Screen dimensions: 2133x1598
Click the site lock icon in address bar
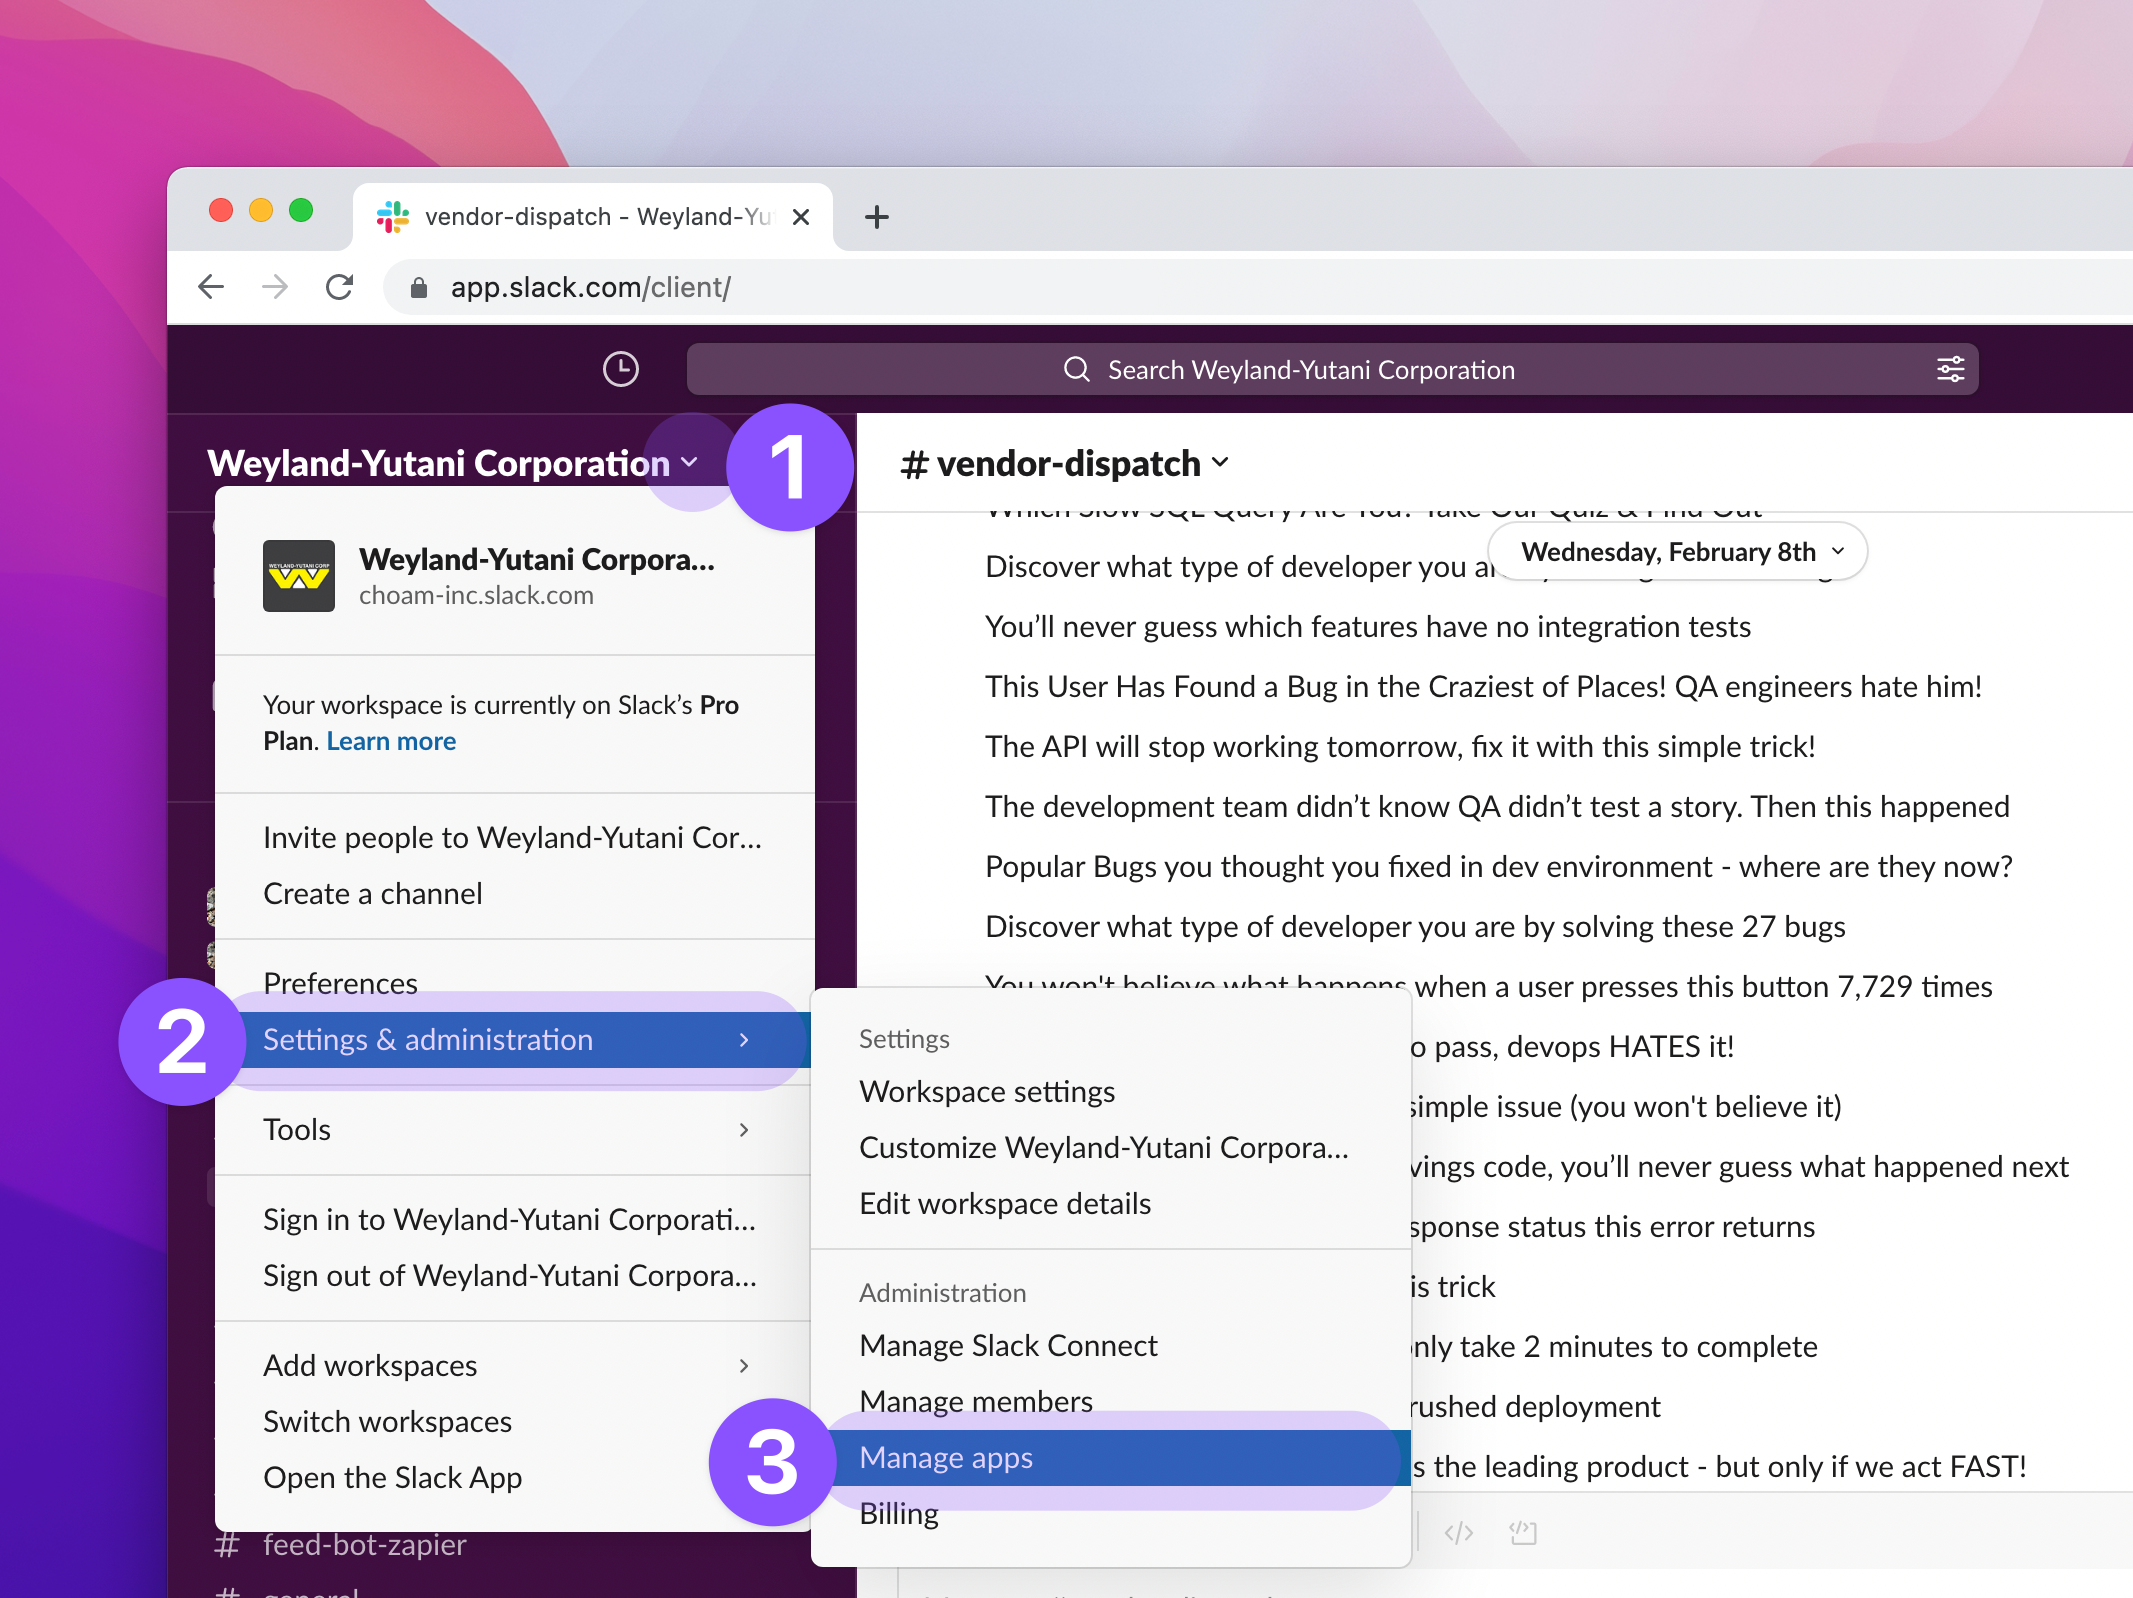click(419, 288)
